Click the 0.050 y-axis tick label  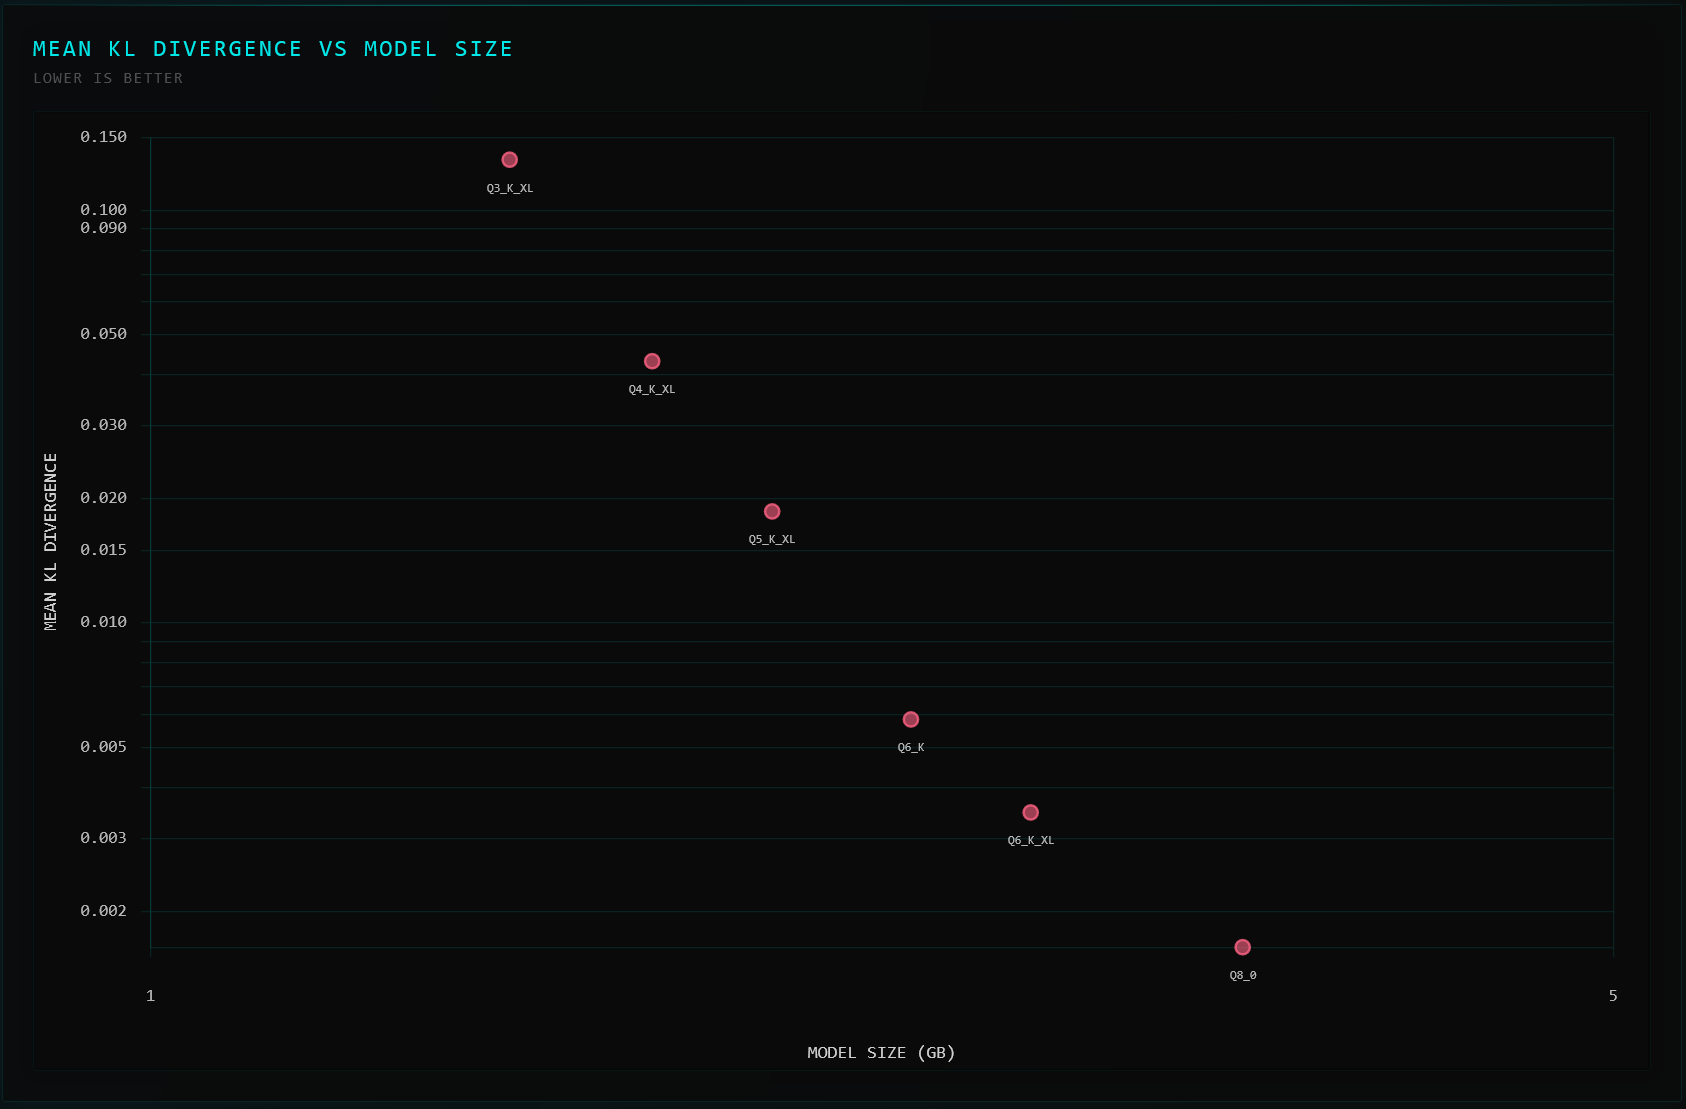pos(104,334)
